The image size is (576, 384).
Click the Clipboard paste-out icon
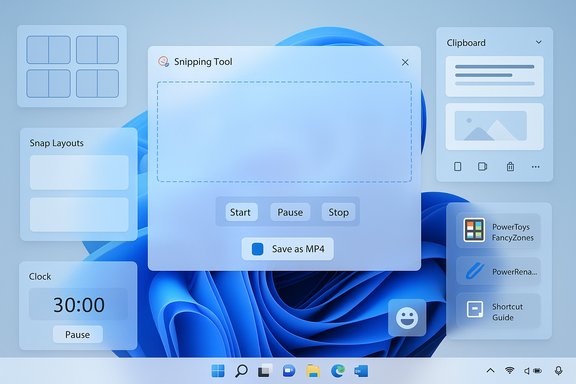point(482,166)
